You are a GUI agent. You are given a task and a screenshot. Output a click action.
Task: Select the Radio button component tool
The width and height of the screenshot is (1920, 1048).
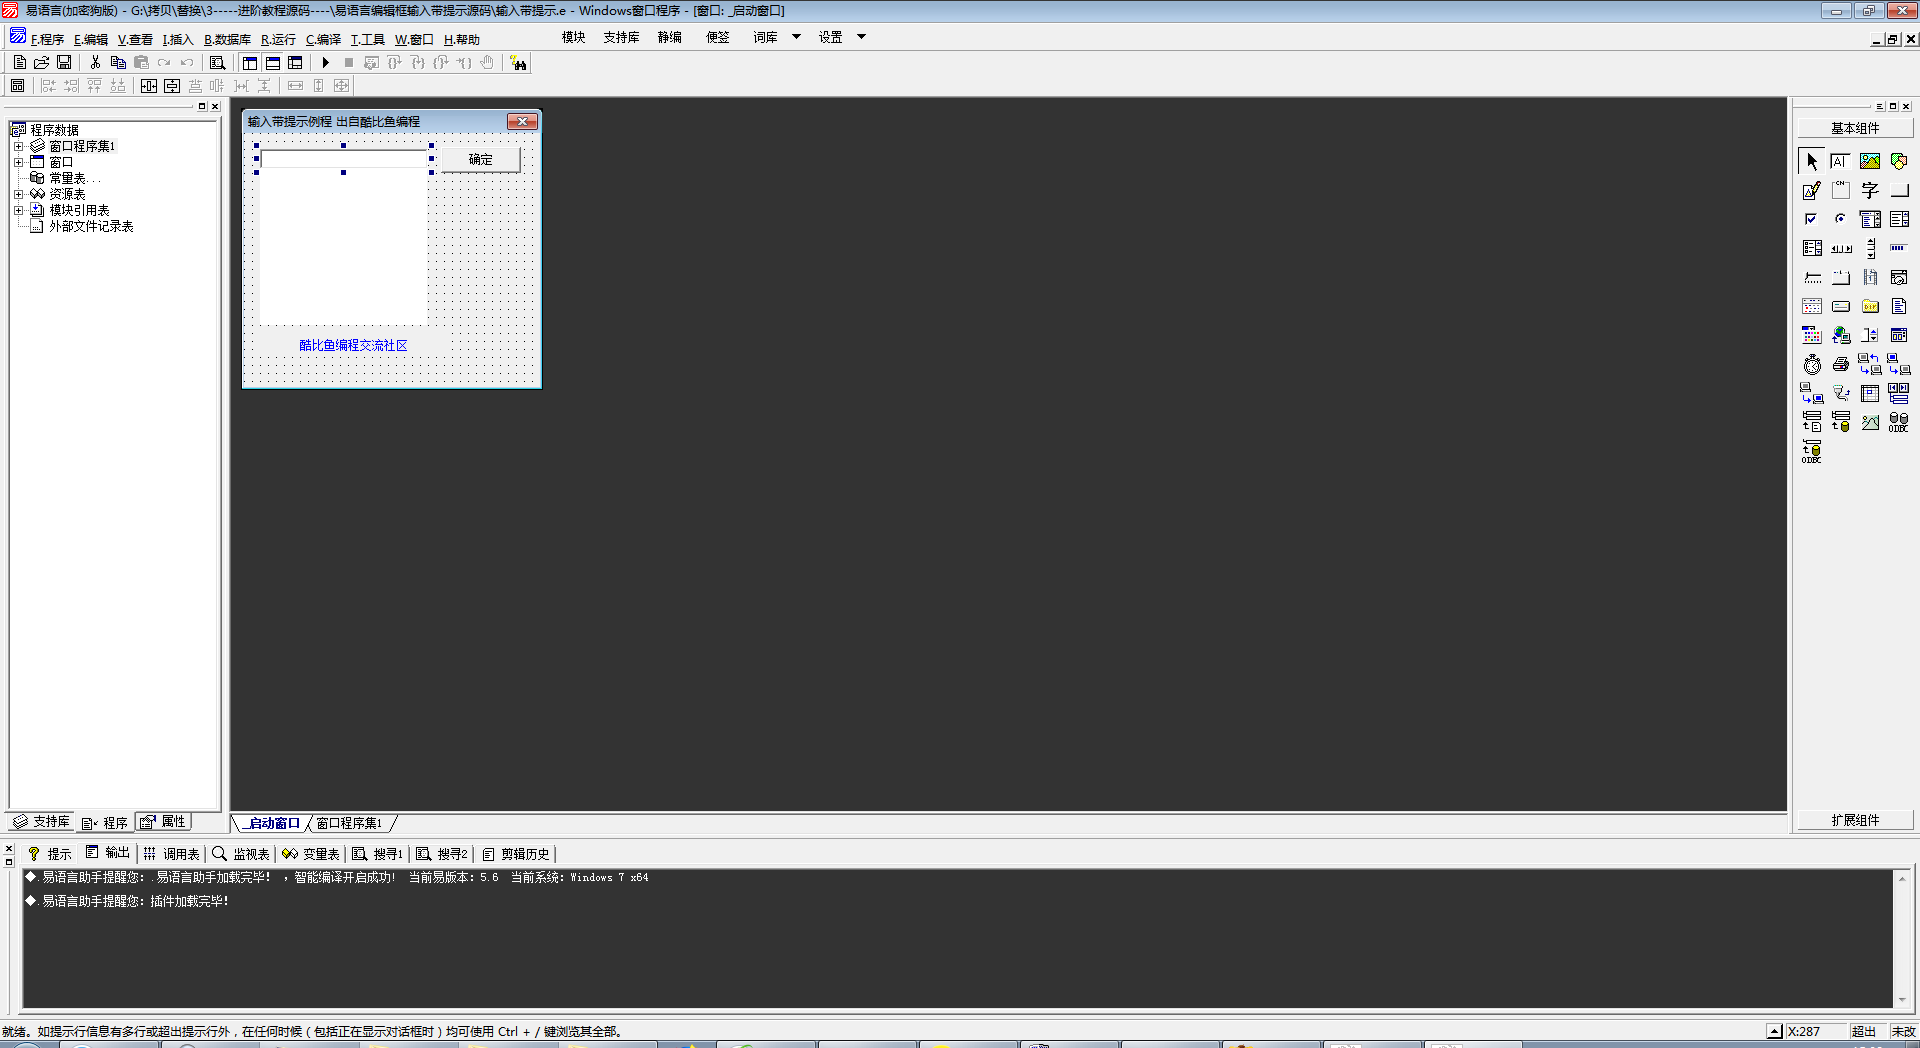point(1840,219)
